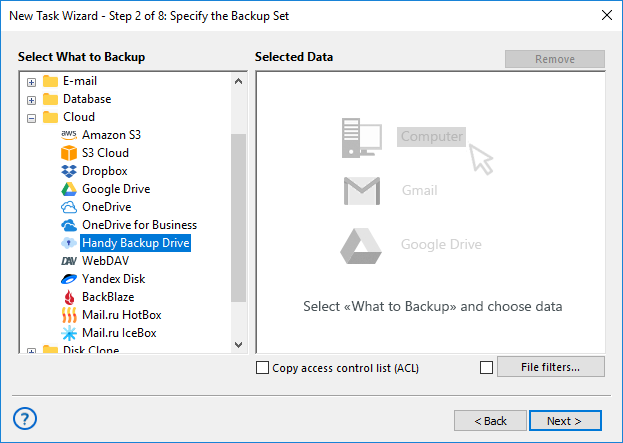
Task: Click the BackBlaze flame icon
Action: click(69, 297)
